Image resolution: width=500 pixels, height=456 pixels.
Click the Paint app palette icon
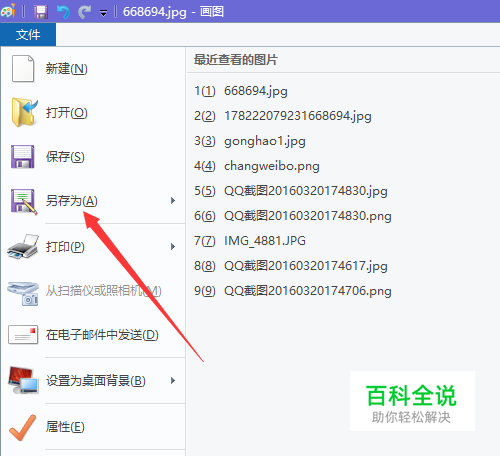pyautogui.click(x=8, y=11)
